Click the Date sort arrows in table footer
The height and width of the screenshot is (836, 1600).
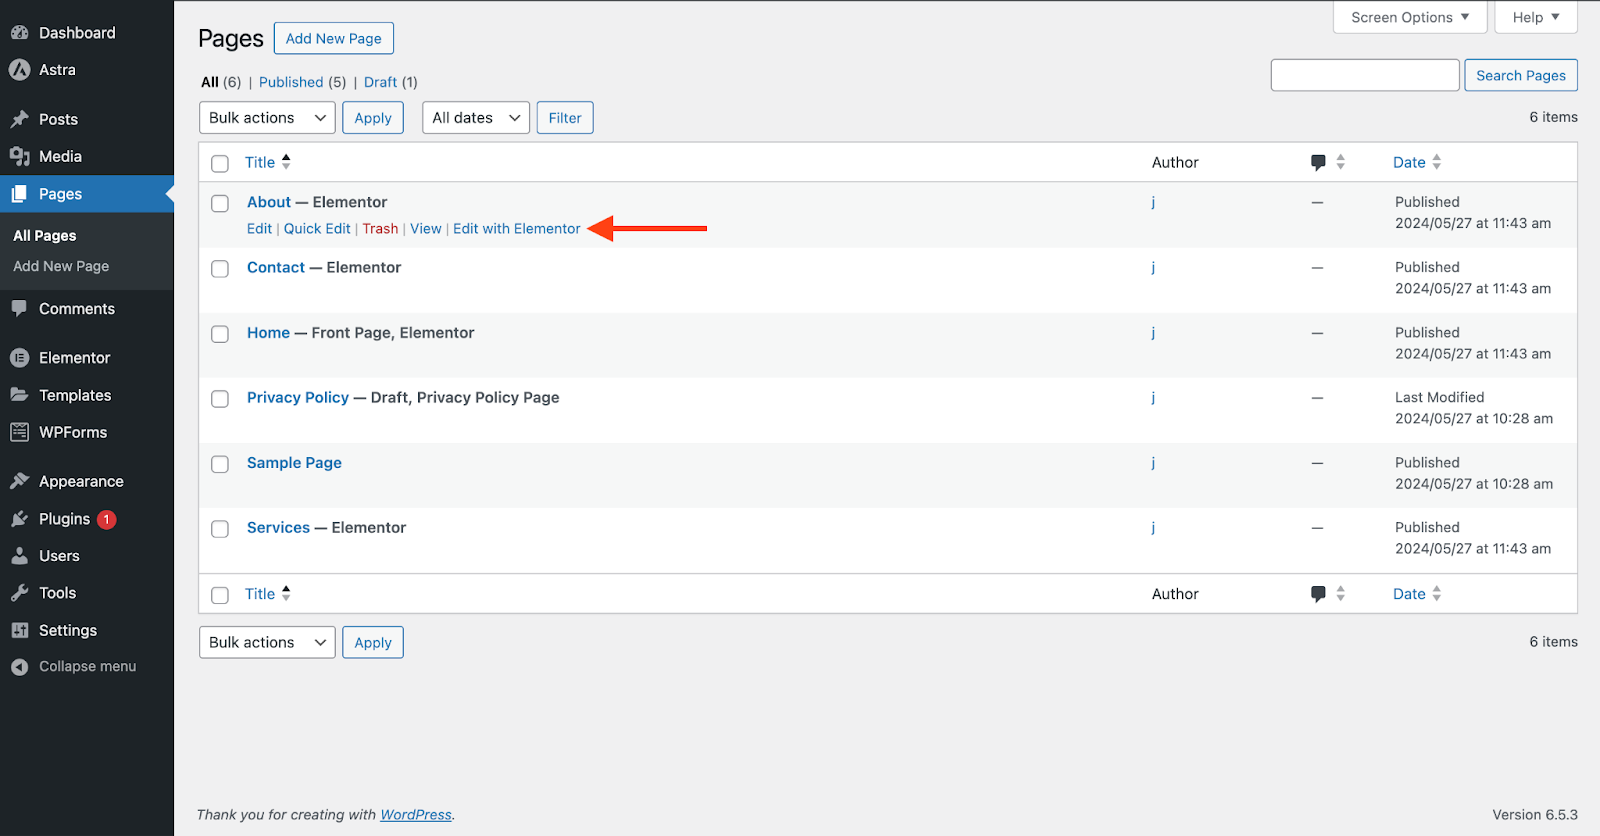[1436, 594]
